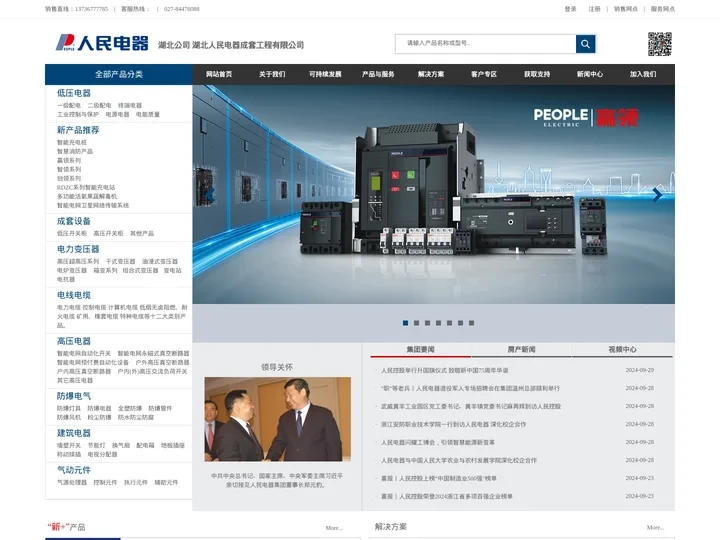Open the 电力变压器 category

78,249
